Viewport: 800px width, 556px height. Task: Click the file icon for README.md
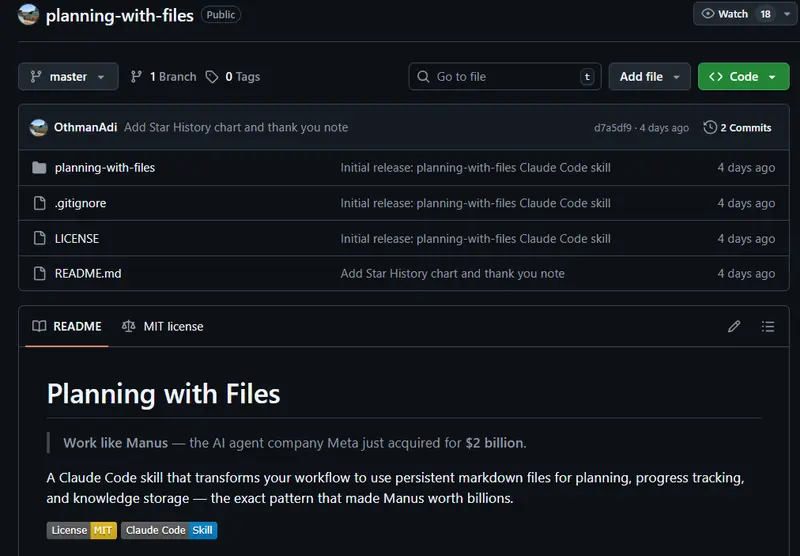[39, 273]
